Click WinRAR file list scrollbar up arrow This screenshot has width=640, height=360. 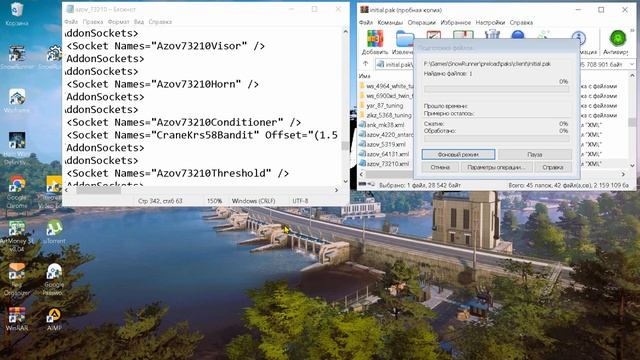(632, 76)
